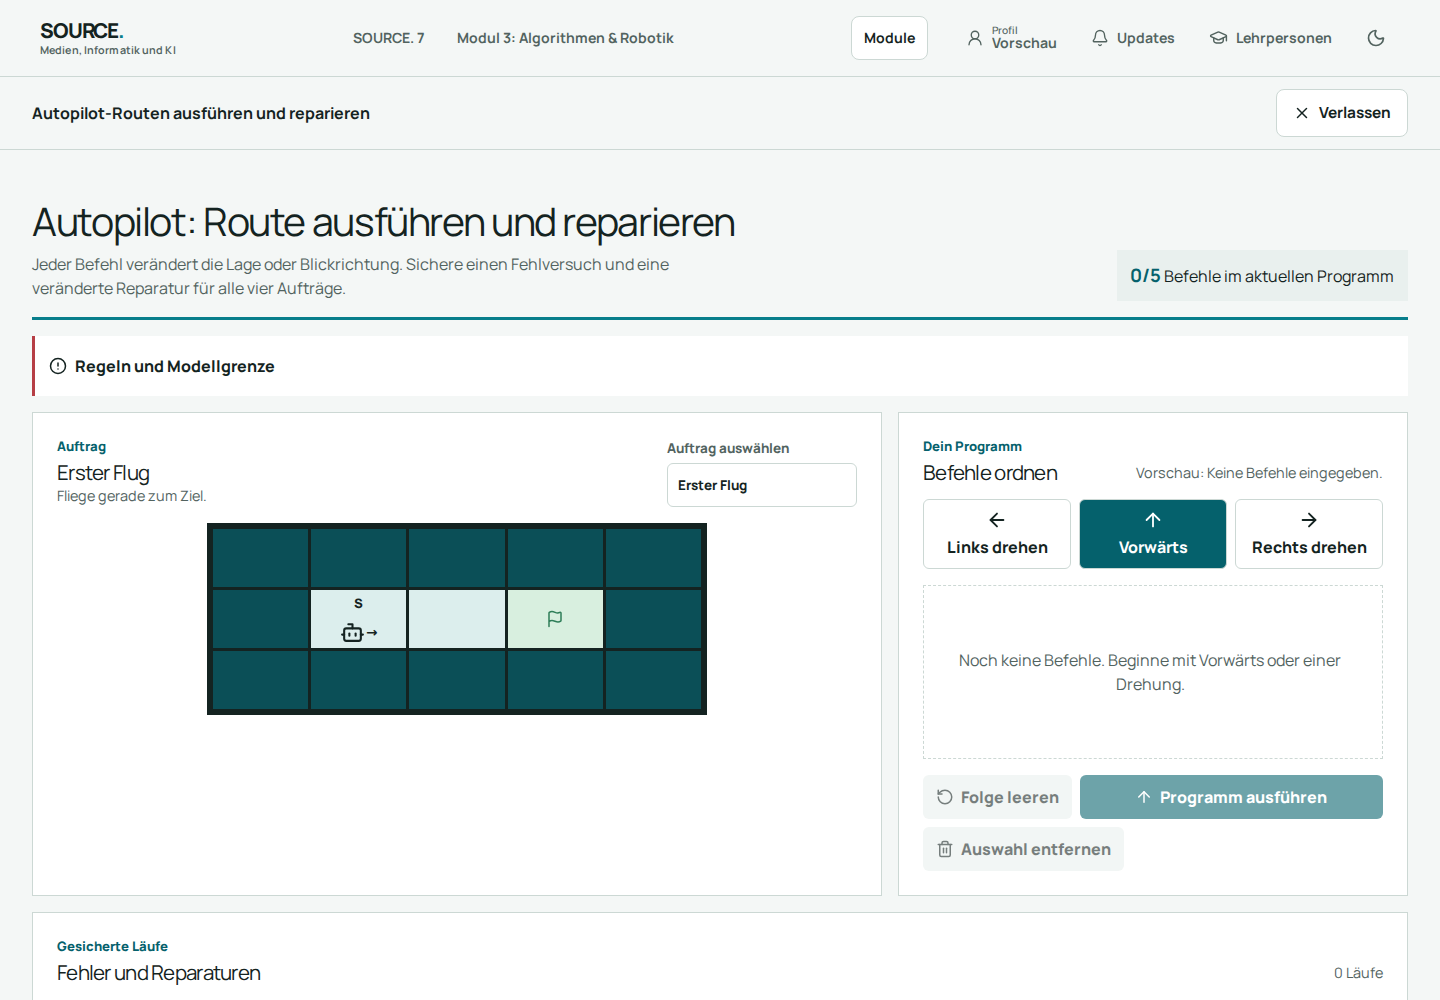The height and width of the screenshot is (1000, 1440).
Task: Clear the sequence with Folge leeren
Action: 997,797
